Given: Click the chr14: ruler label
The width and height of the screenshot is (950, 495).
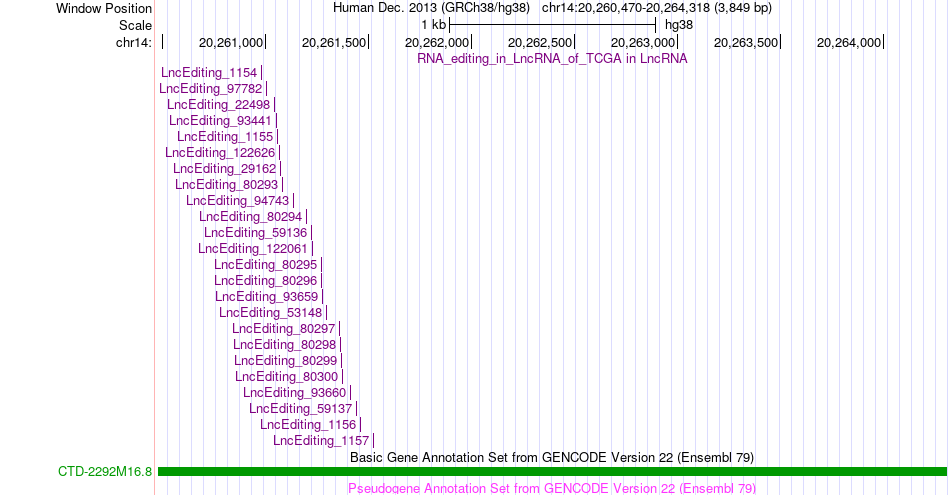Looking at the screenshot, I should tap(134, 42).
